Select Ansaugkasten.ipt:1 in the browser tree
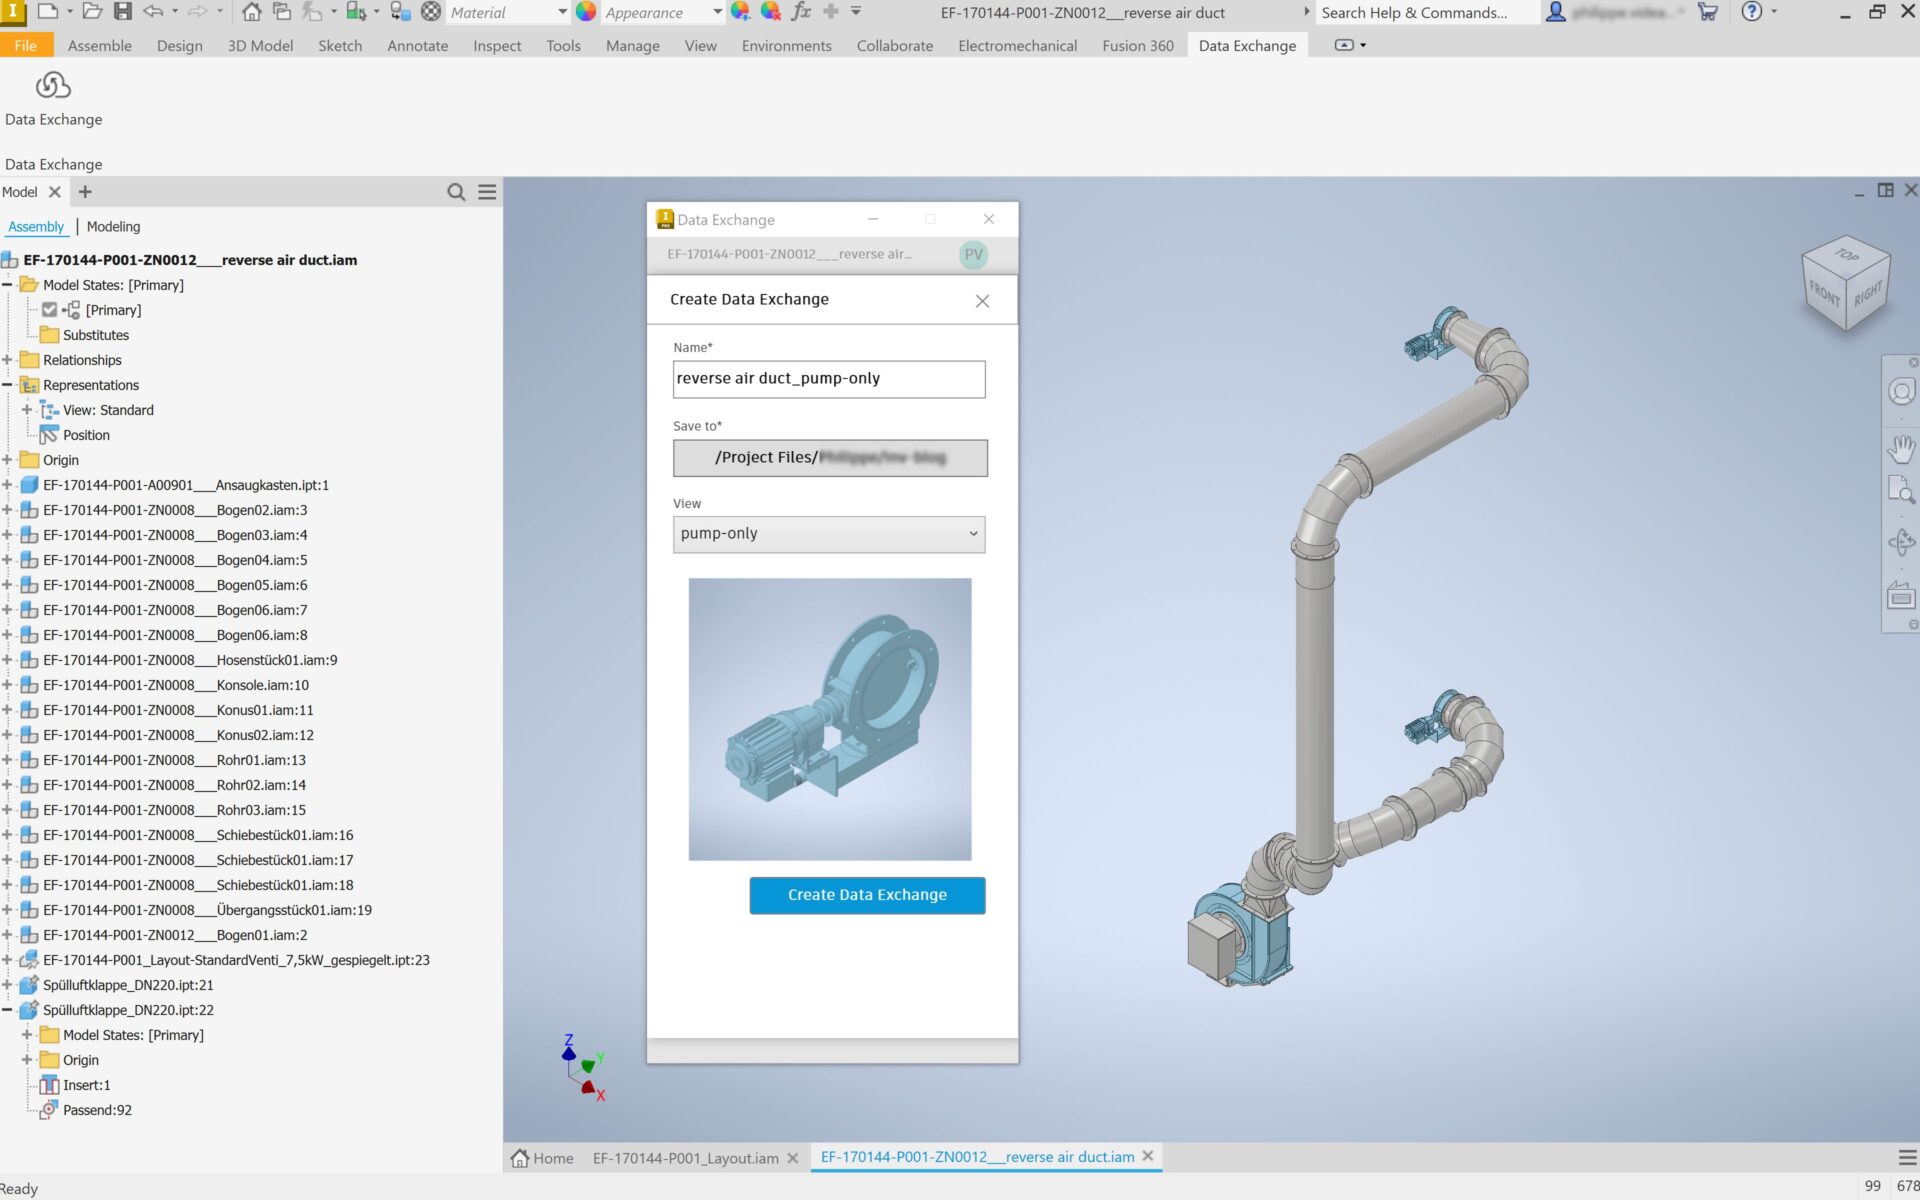Screen dimensions: 1920x1200 [x=186, y=485]
